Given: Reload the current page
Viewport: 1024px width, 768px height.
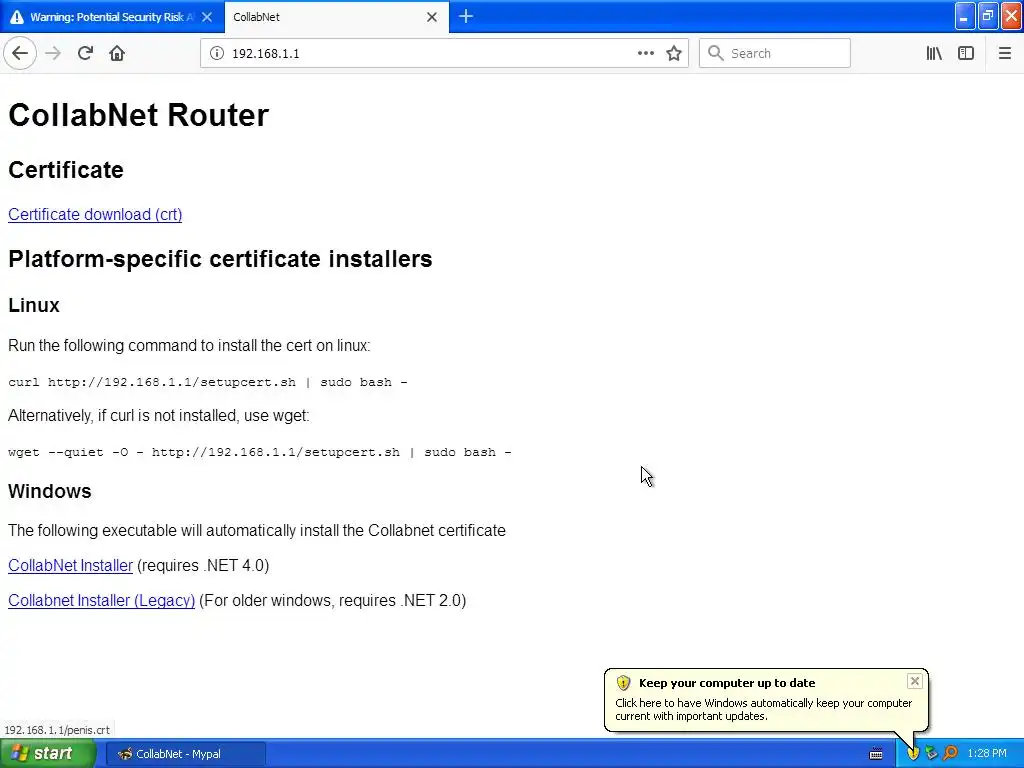Looking at the screenshot, I should 85,53.
